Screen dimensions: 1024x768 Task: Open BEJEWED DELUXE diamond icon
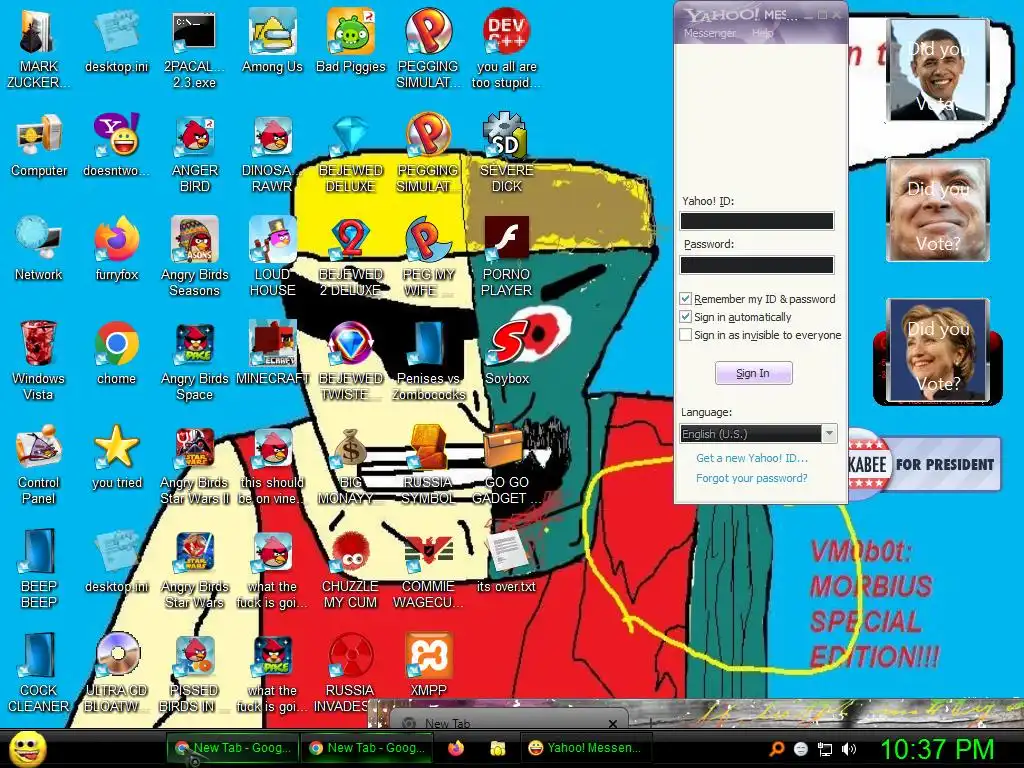point(351,152)
